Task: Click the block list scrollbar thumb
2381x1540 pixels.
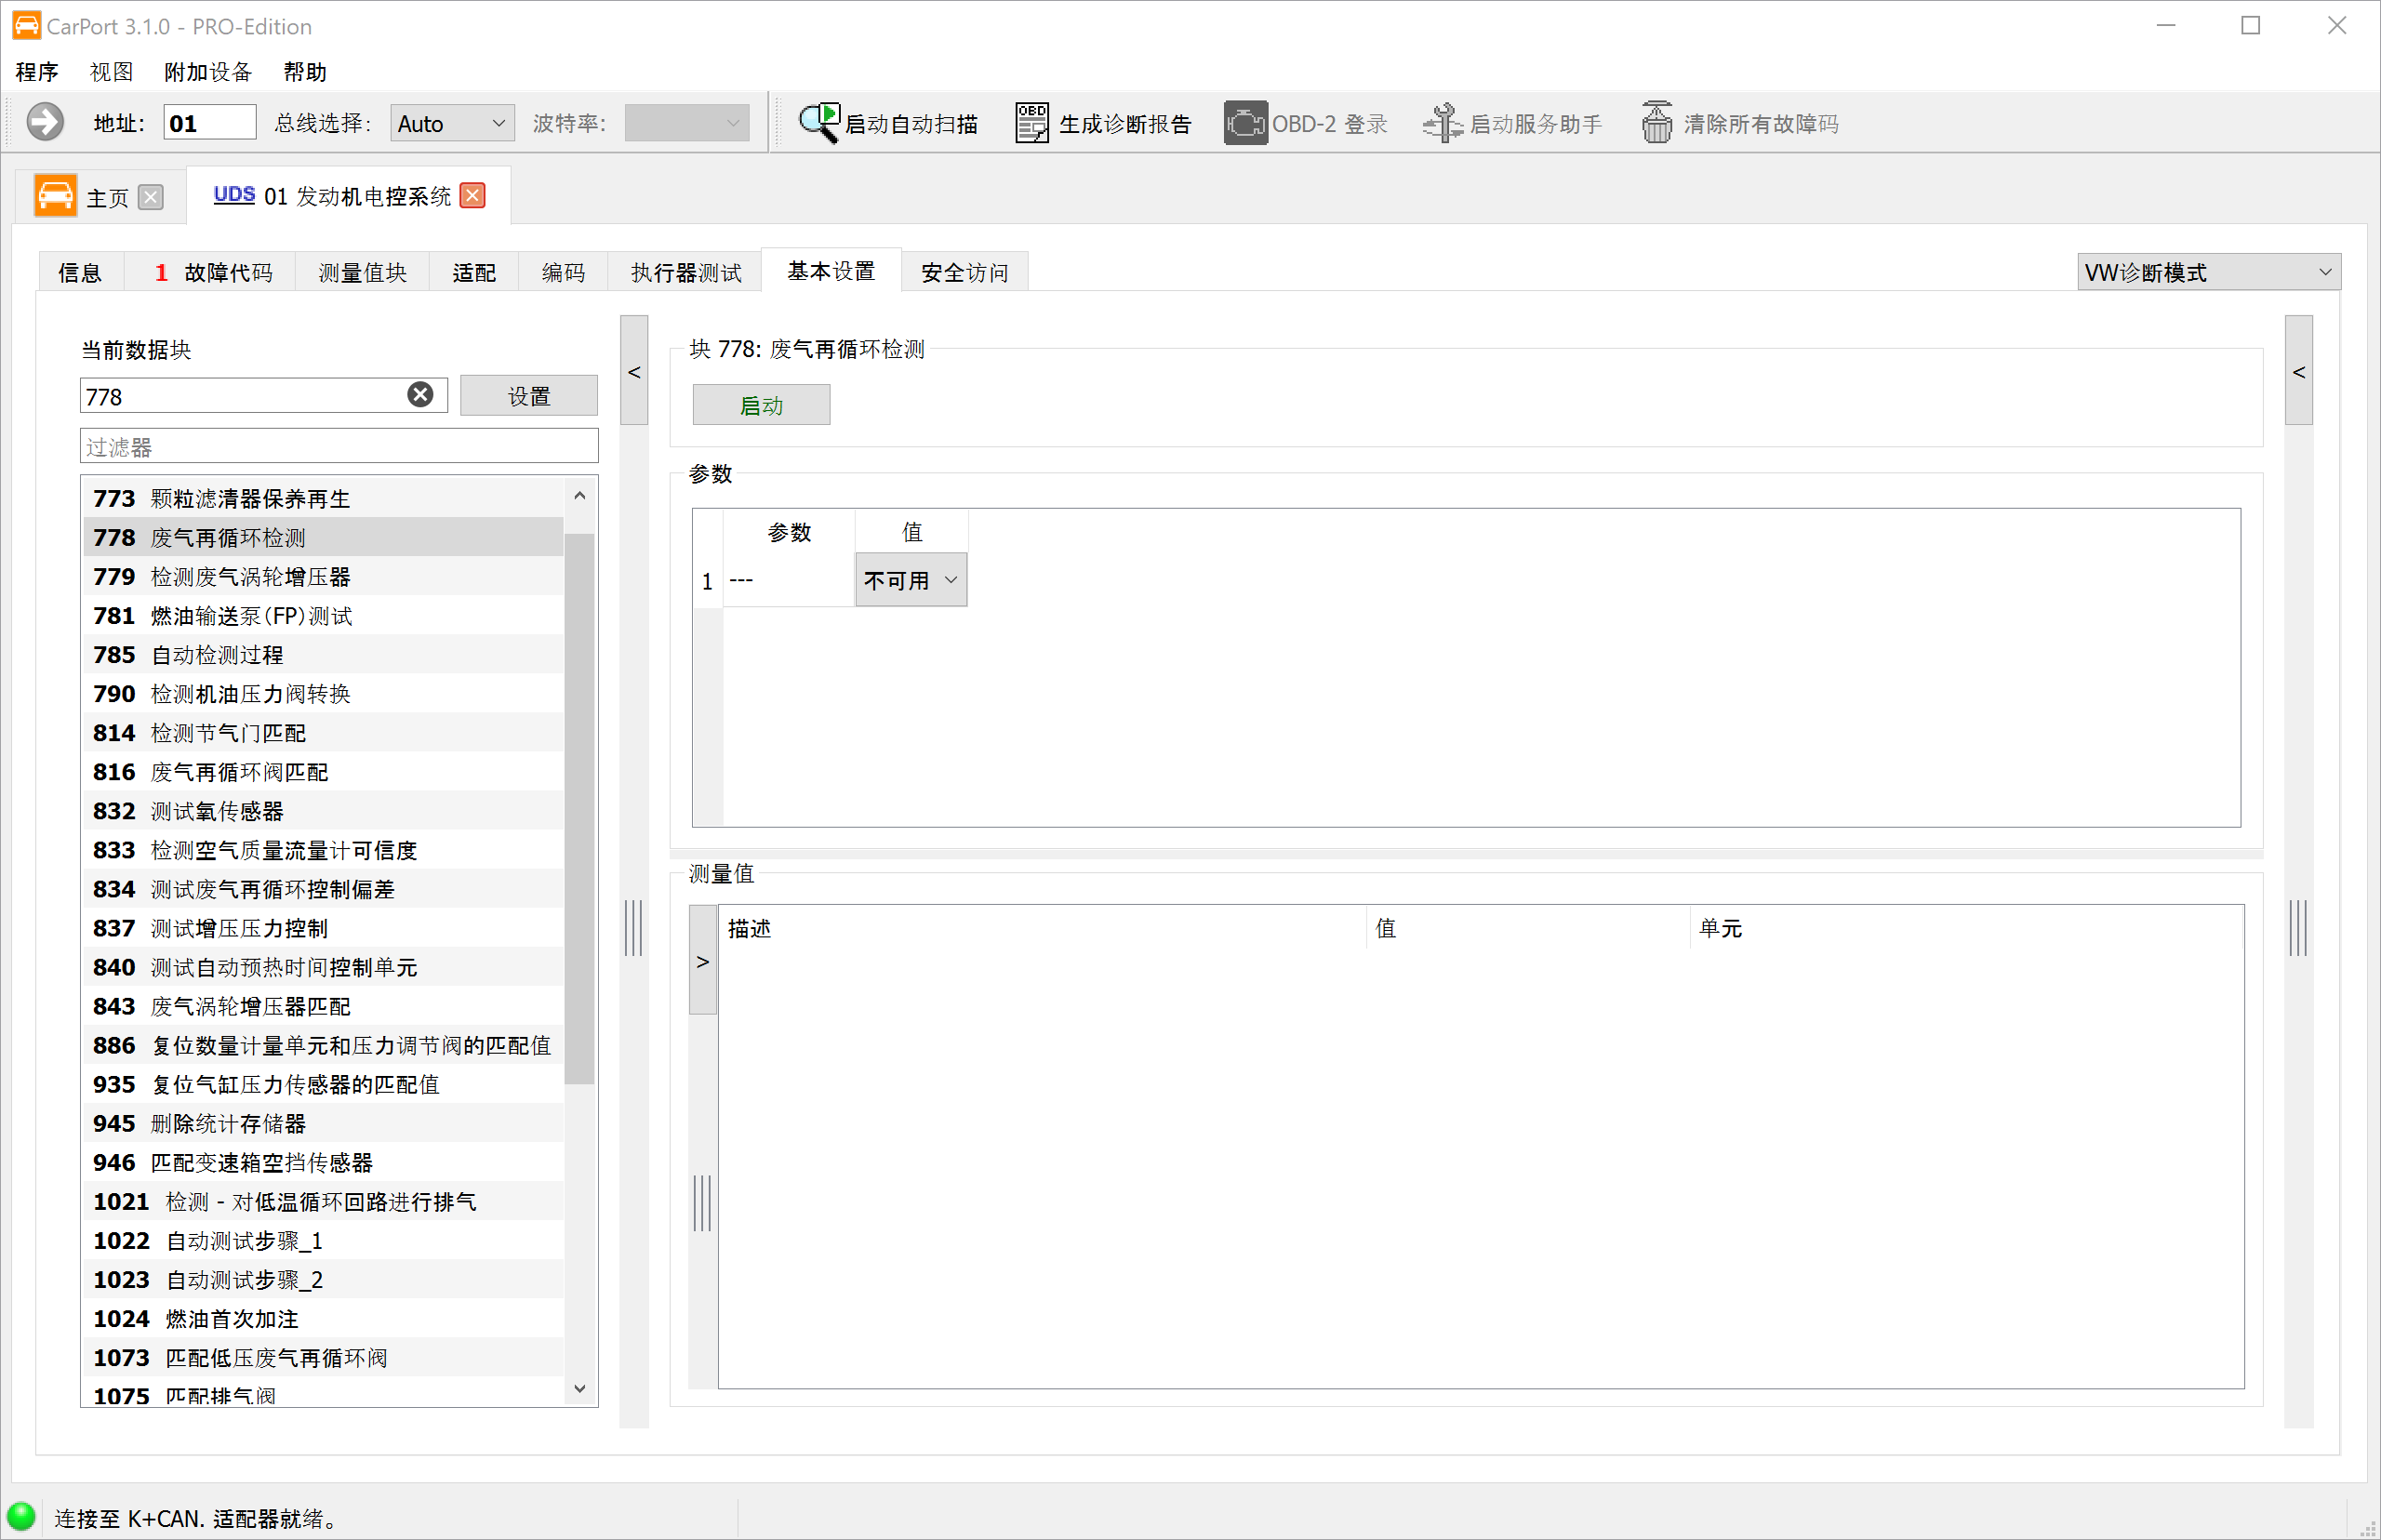Action: tap(579, 808)
